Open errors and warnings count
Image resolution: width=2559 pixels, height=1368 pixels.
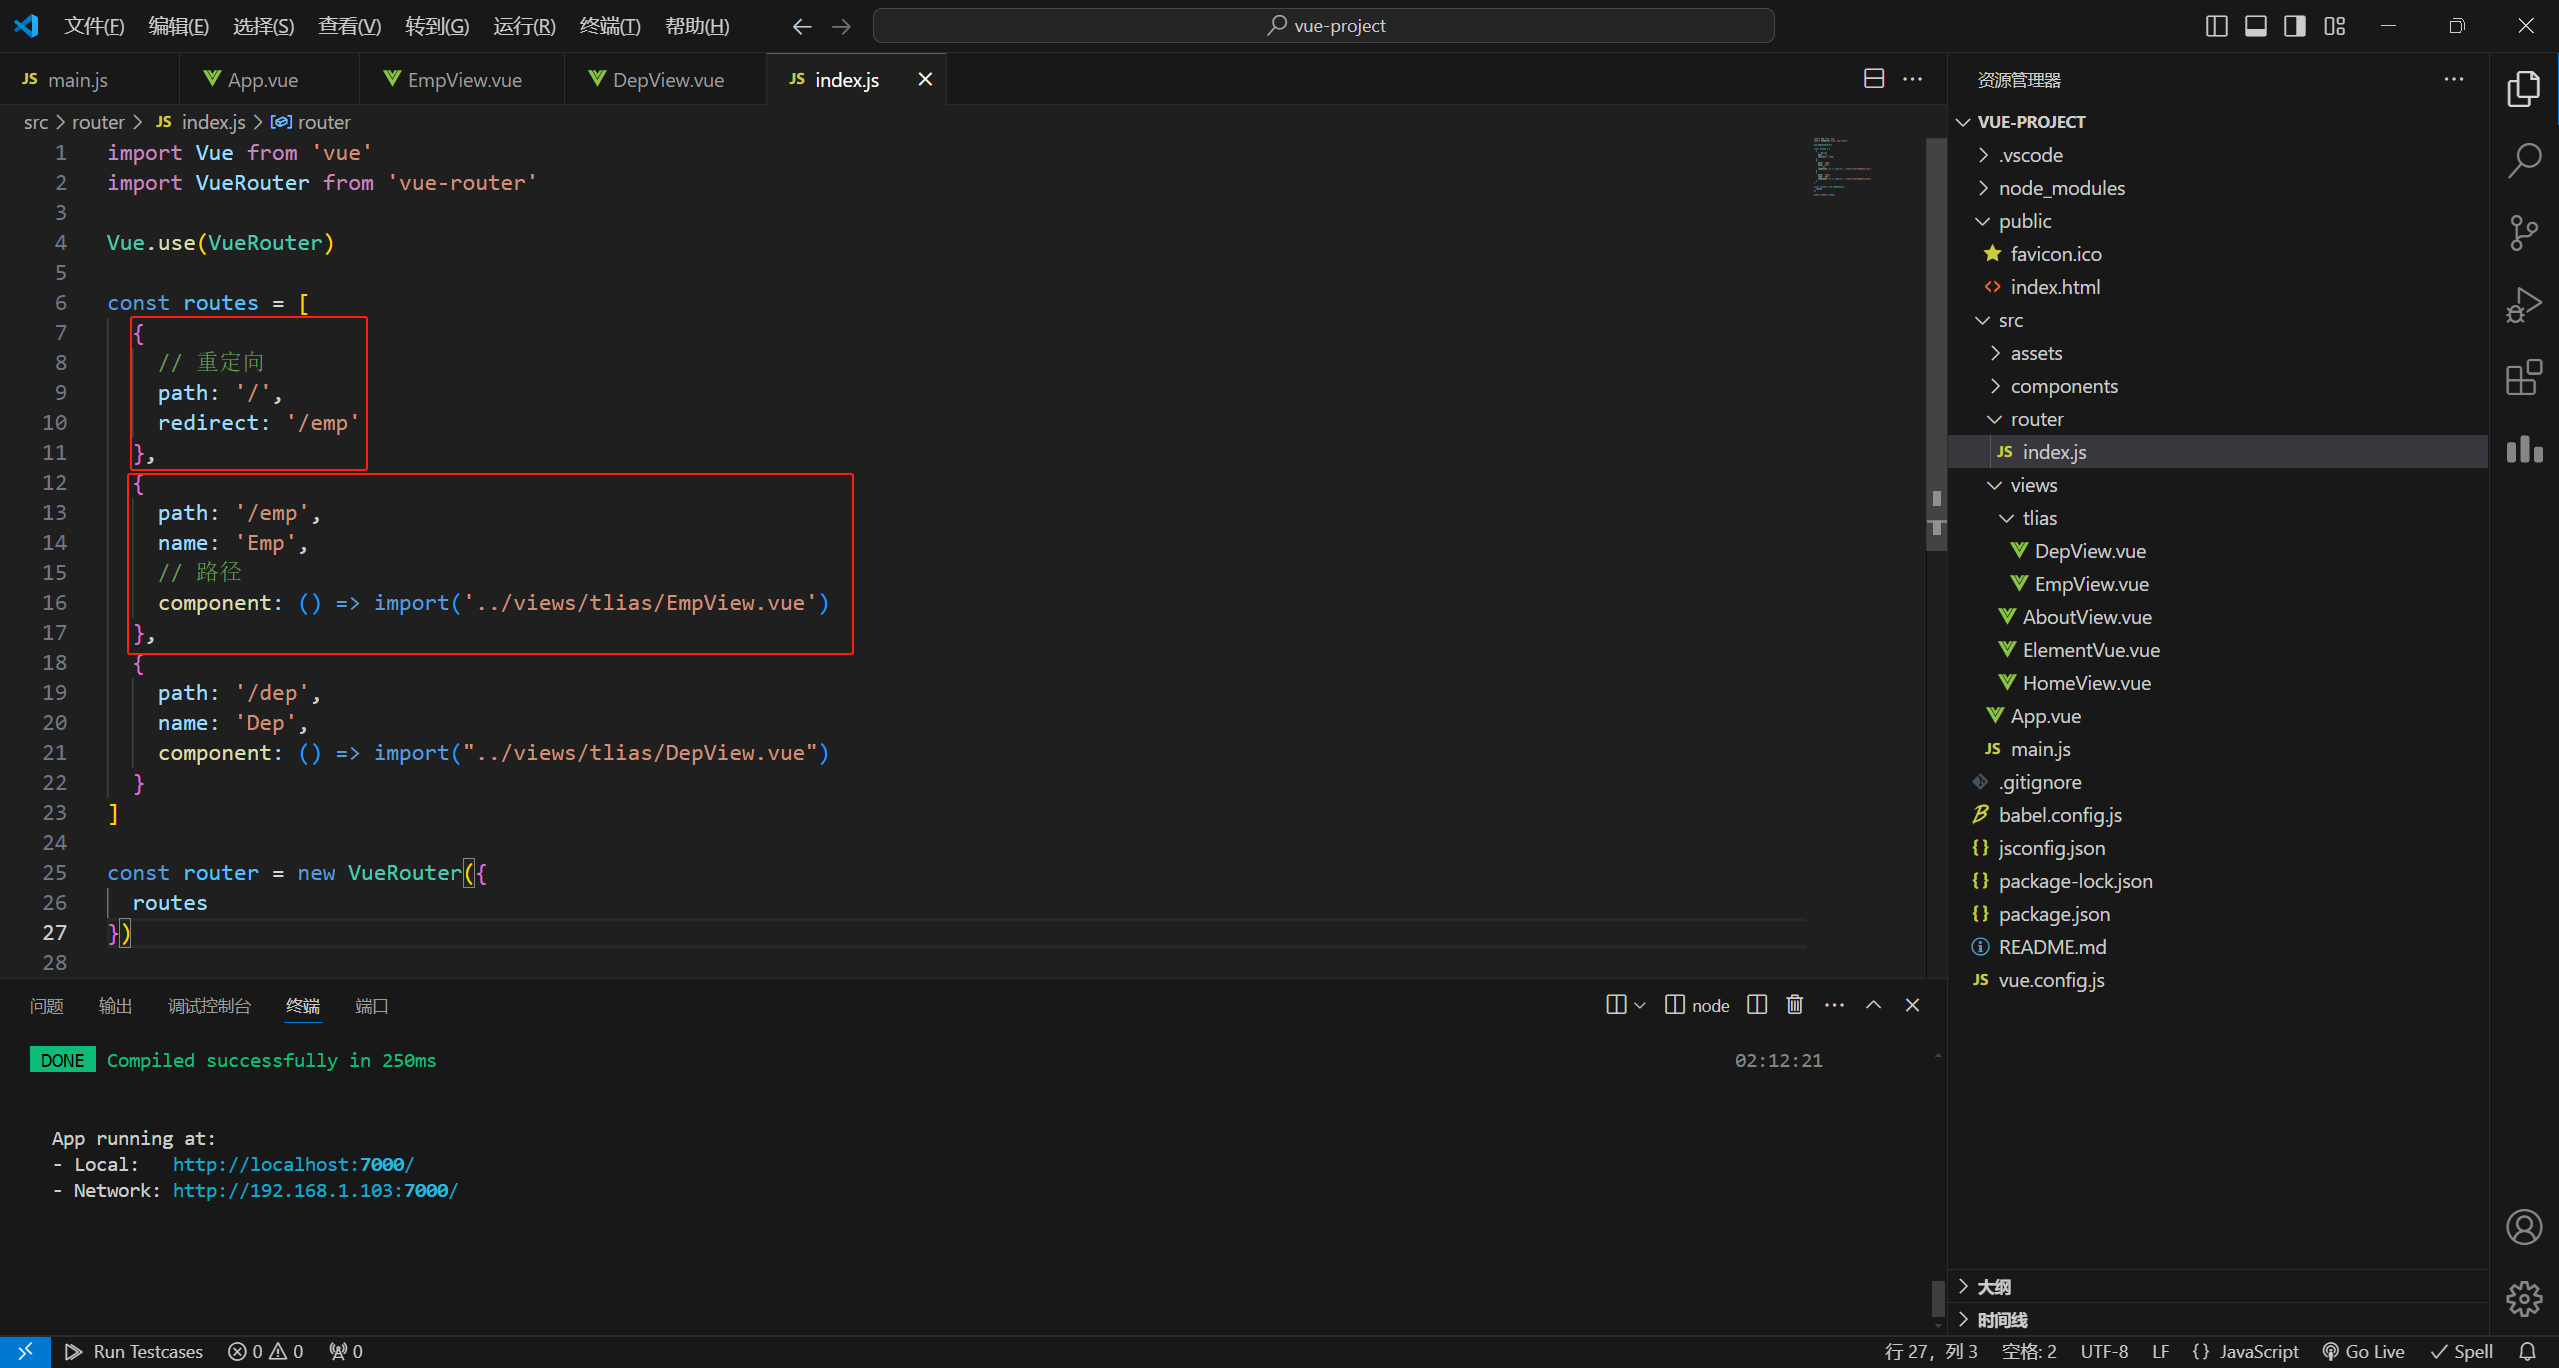coord(265,1352)
